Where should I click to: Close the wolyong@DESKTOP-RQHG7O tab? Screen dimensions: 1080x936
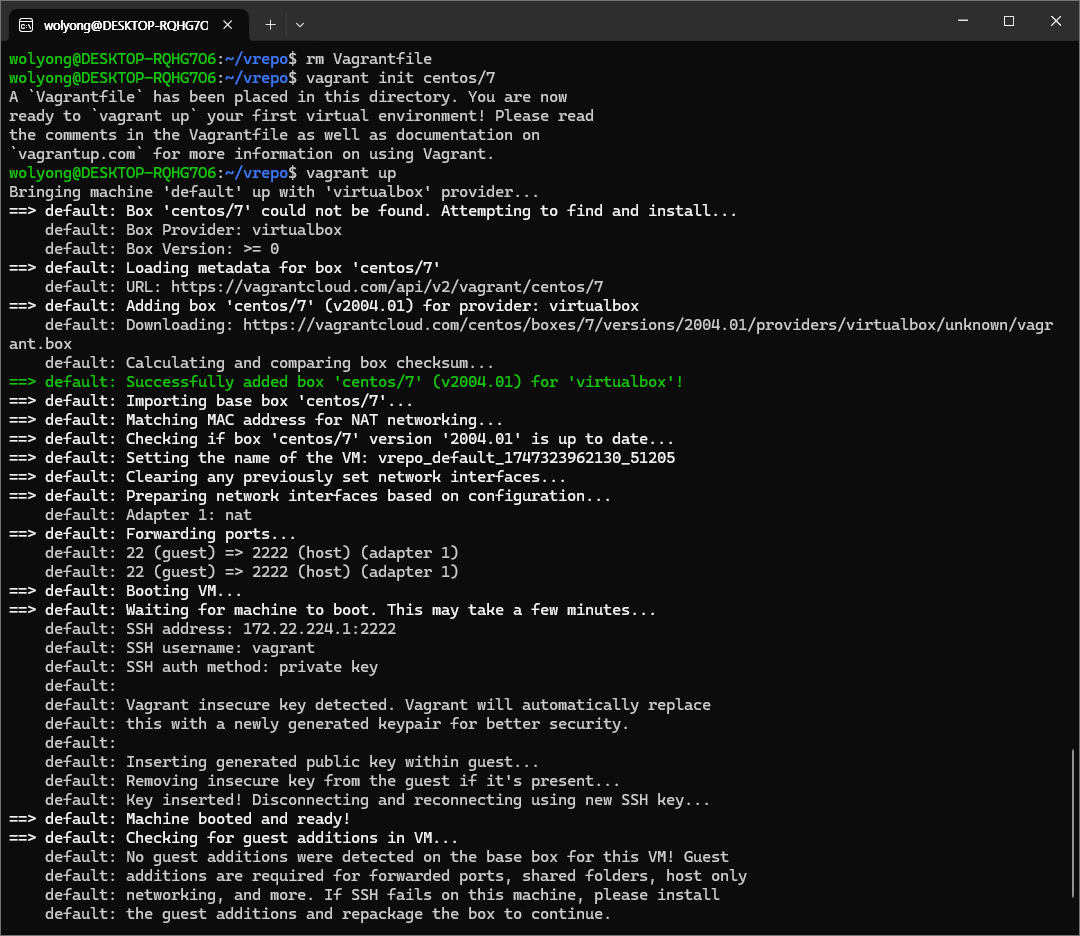231,24
